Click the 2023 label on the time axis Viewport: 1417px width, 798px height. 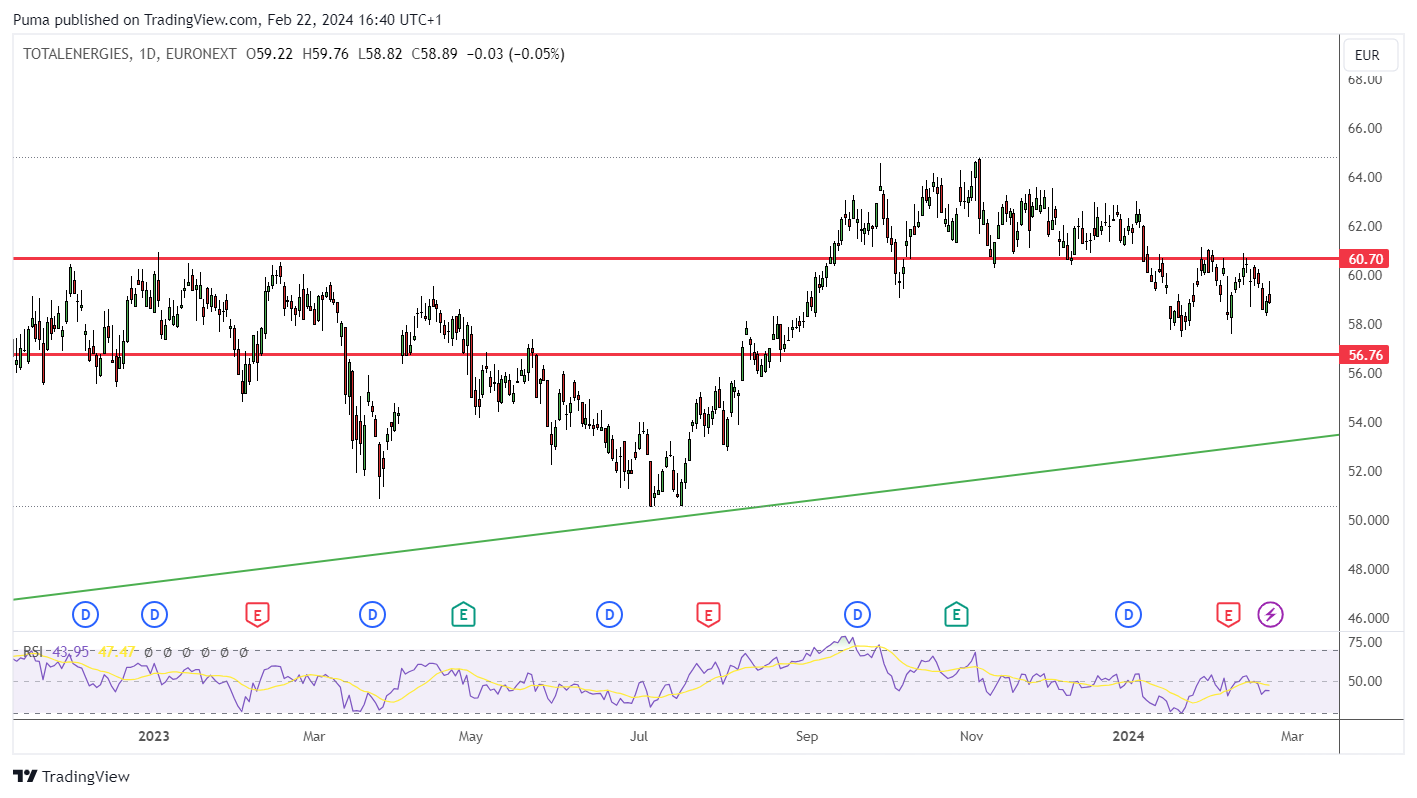click(x=154, y=737)
